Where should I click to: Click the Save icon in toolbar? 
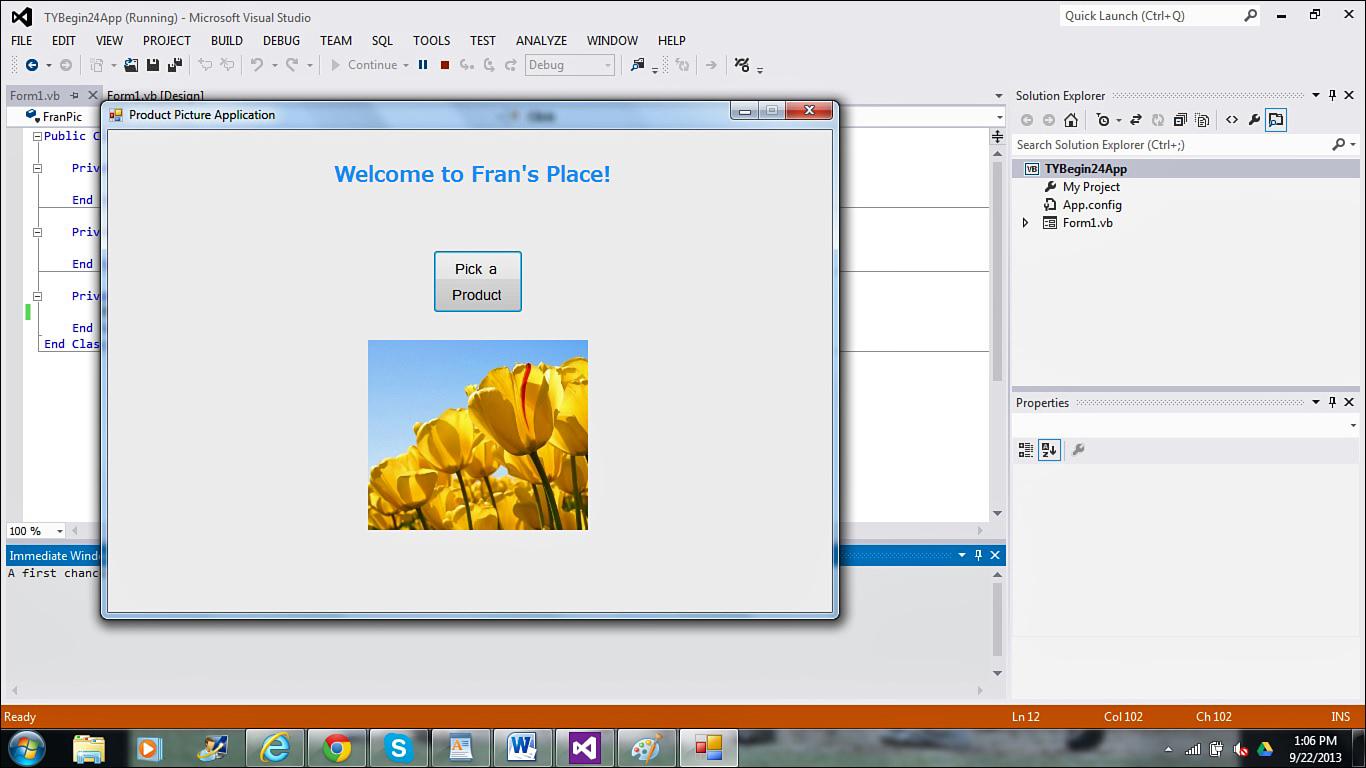coord(153,65)
